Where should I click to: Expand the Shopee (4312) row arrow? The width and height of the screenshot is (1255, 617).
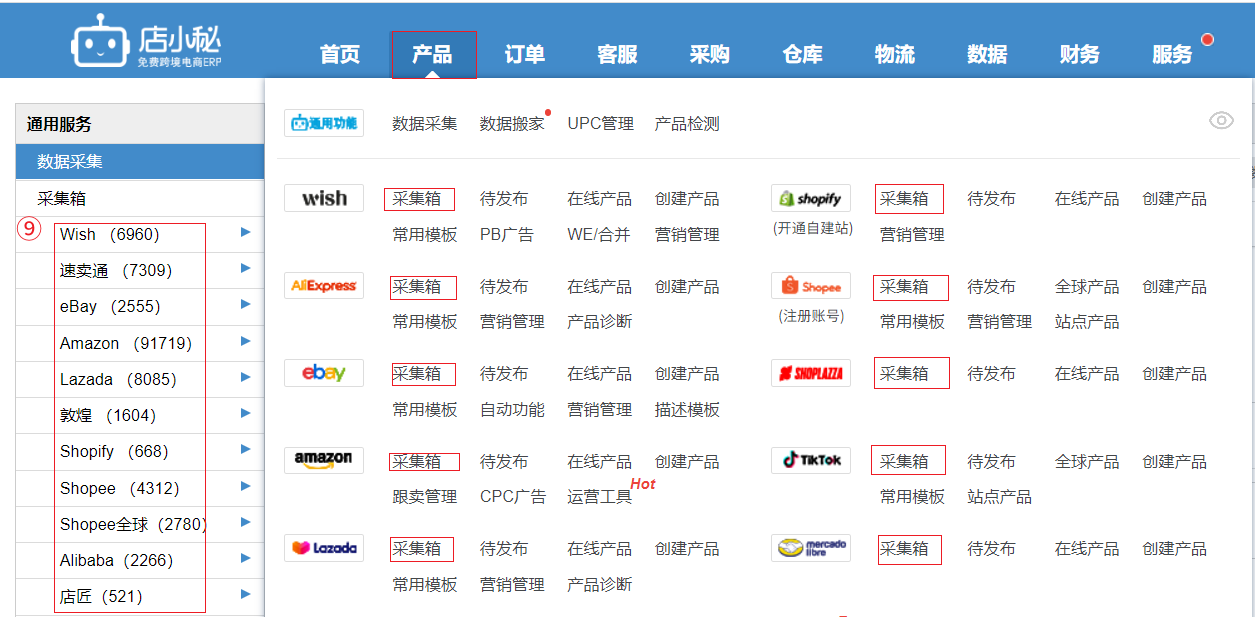coord(245,486)
